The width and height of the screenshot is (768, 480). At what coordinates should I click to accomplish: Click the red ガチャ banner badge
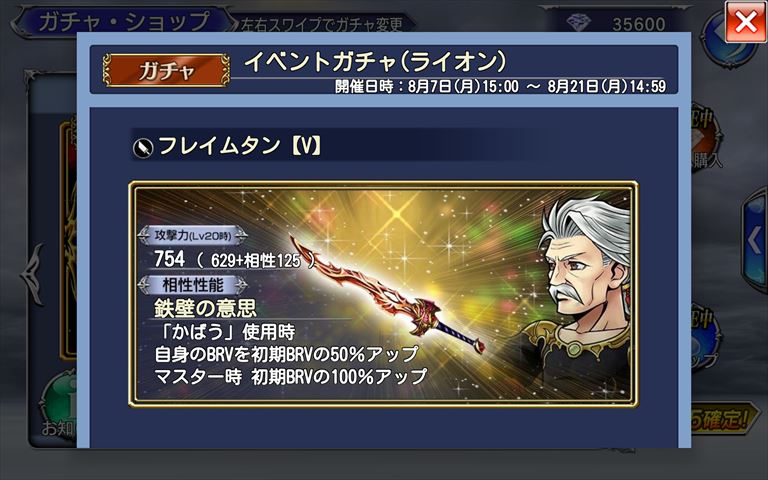[166, 71]
